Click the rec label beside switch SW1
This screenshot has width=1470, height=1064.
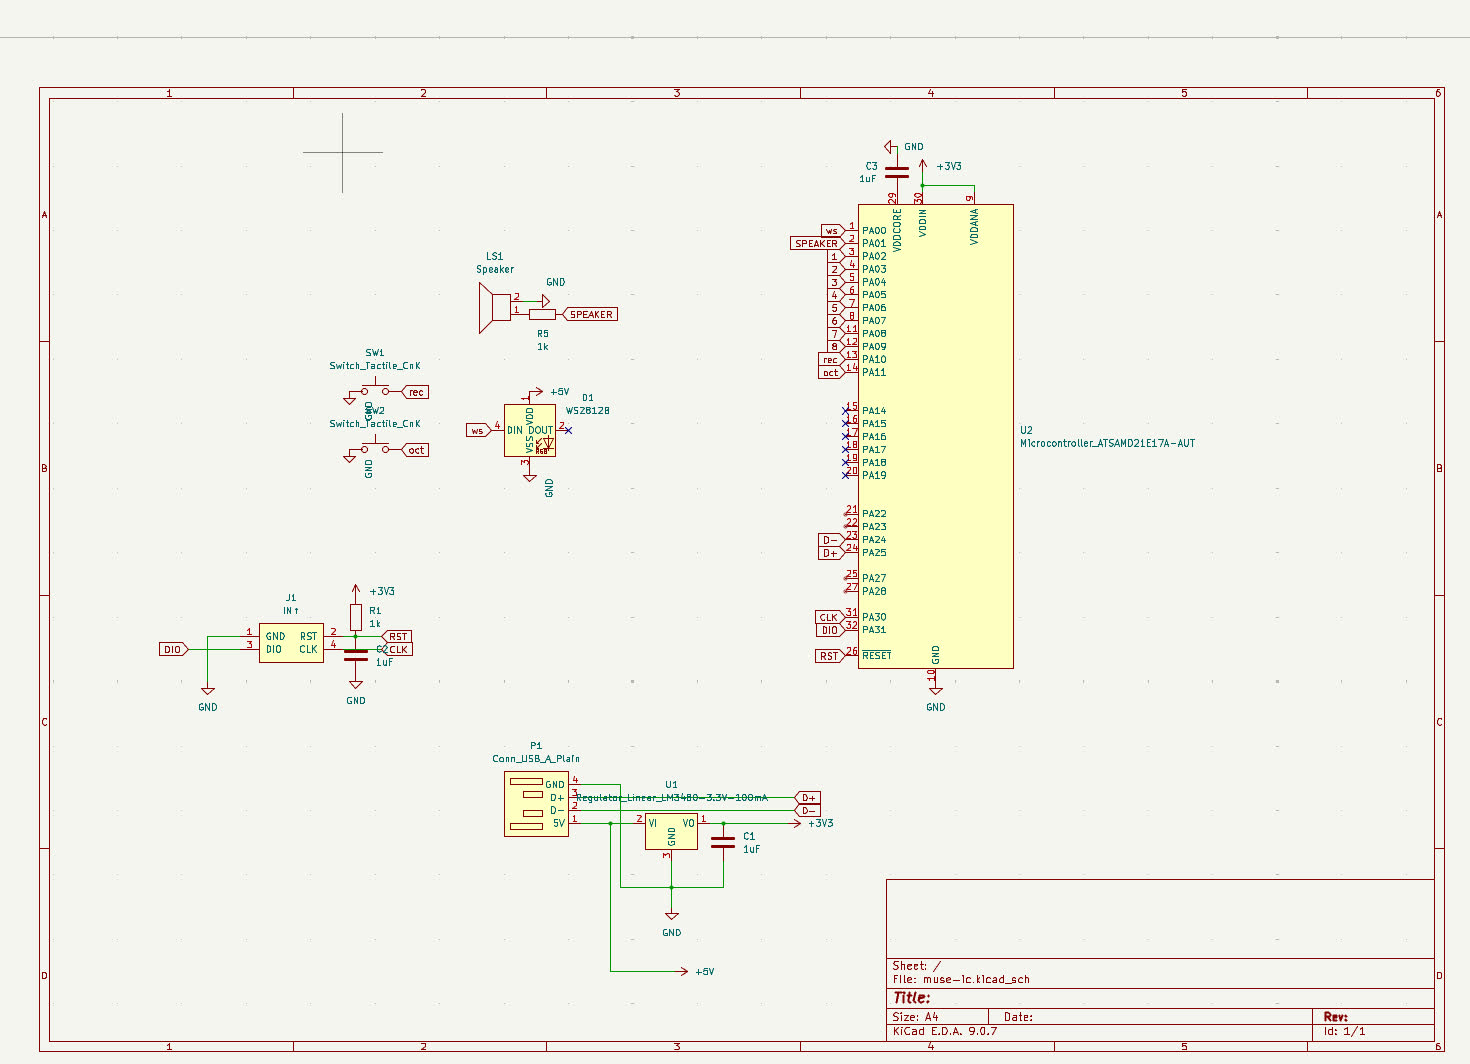click(x=414, y=392)
